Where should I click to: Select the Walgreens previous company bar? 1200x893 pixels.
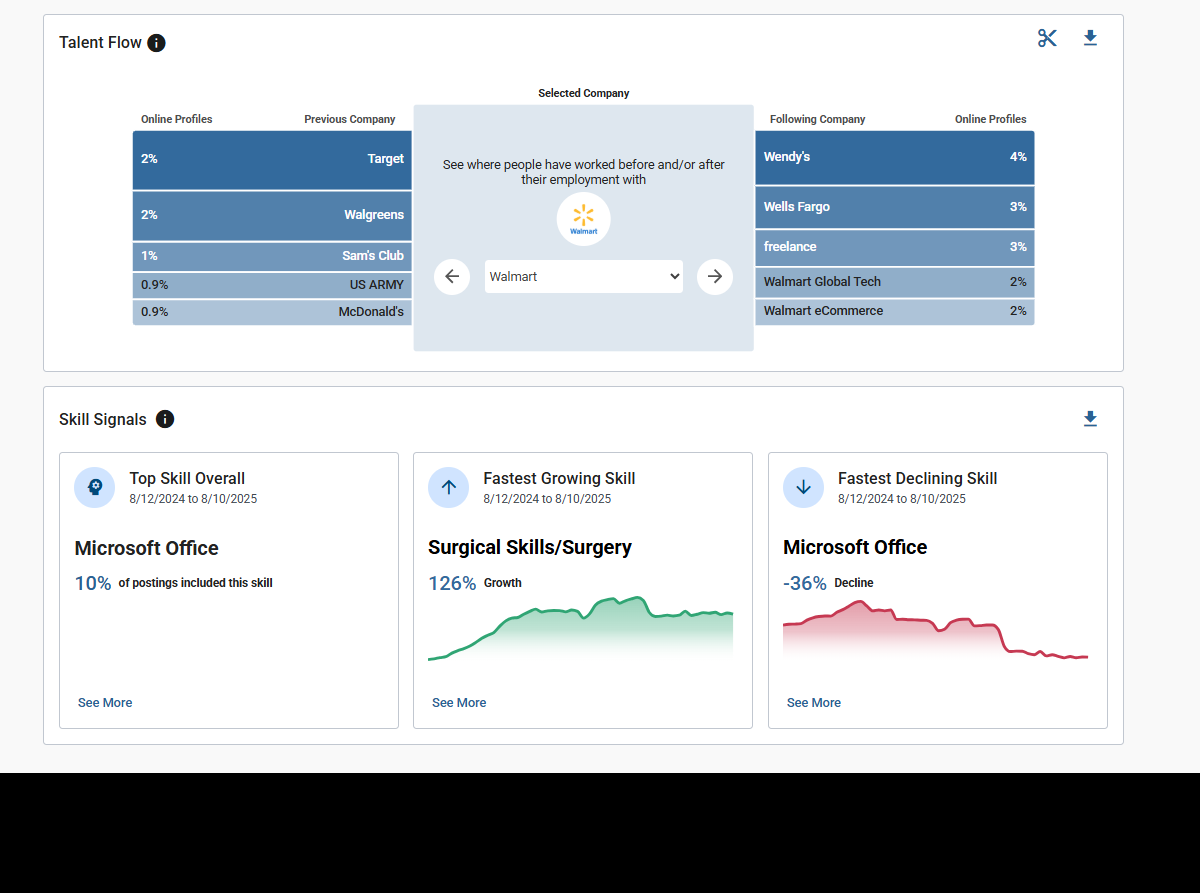click(272, 215)
